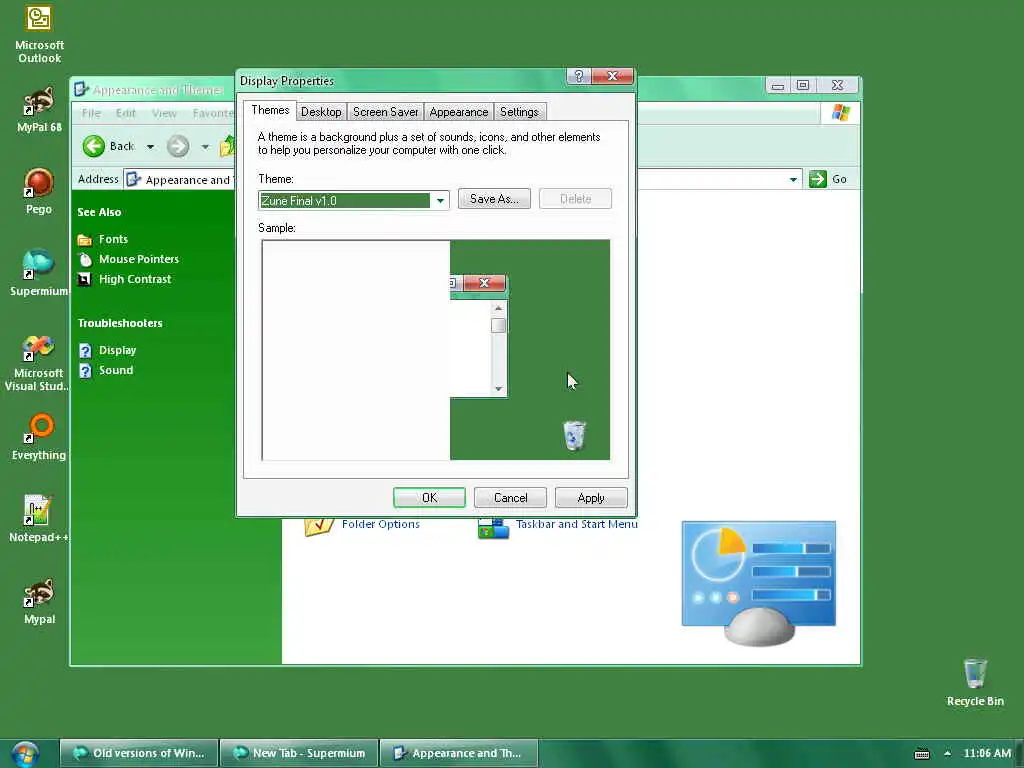The width and height of the screenshot is (1024, 768).
Task: Open the Forward button history dropdown arrow
Action: pyautogui.click(x=205, y=147)
